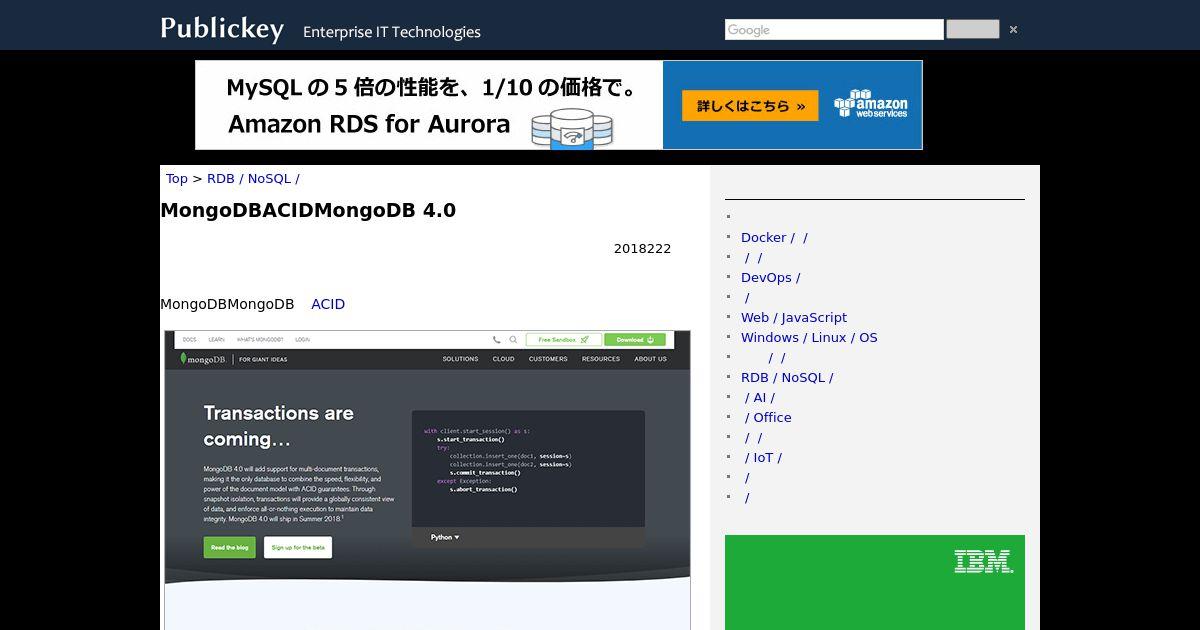Image resolution: width=1200 pixels, height=630 pixels.
Task: Open ABOUT US menu in MongoDB screenshot
Action: coord(651,359)
